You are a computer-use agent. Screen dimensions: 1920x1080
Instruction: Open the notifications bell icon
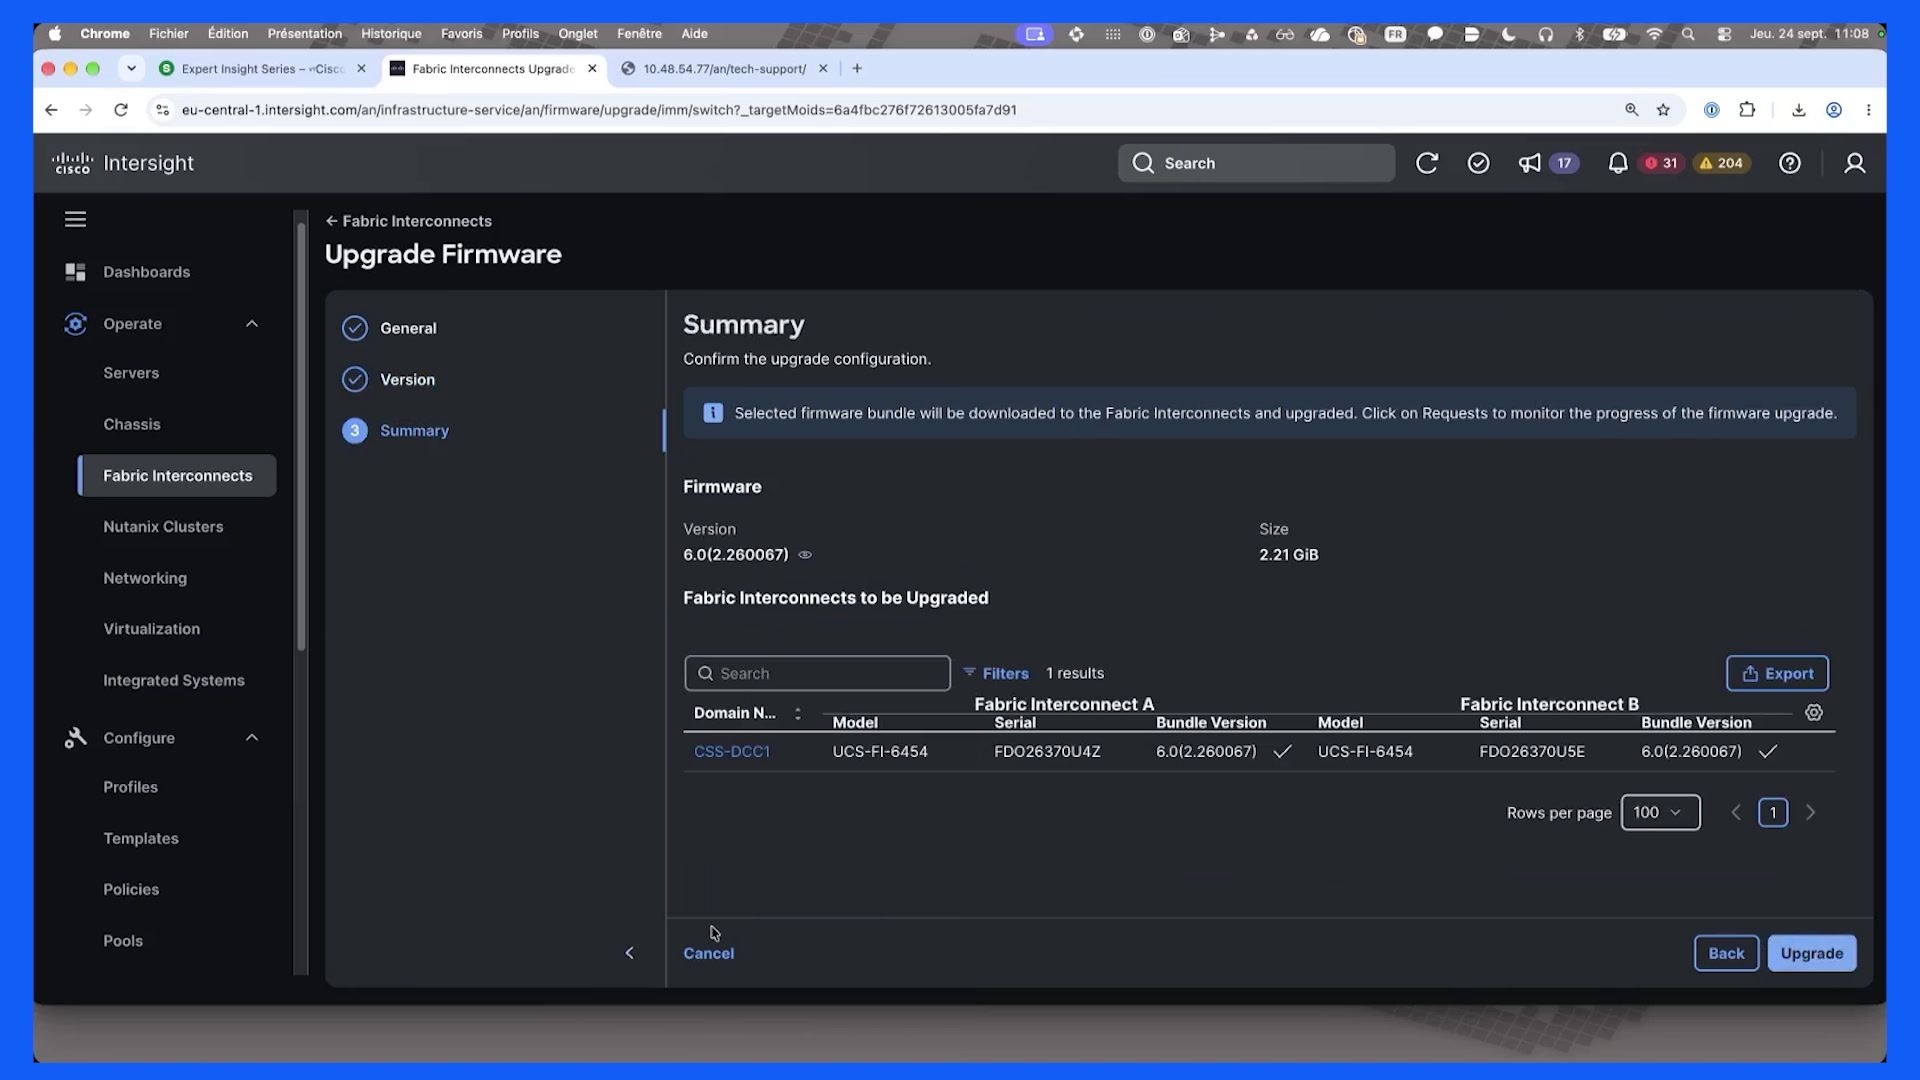(1617, 163)
